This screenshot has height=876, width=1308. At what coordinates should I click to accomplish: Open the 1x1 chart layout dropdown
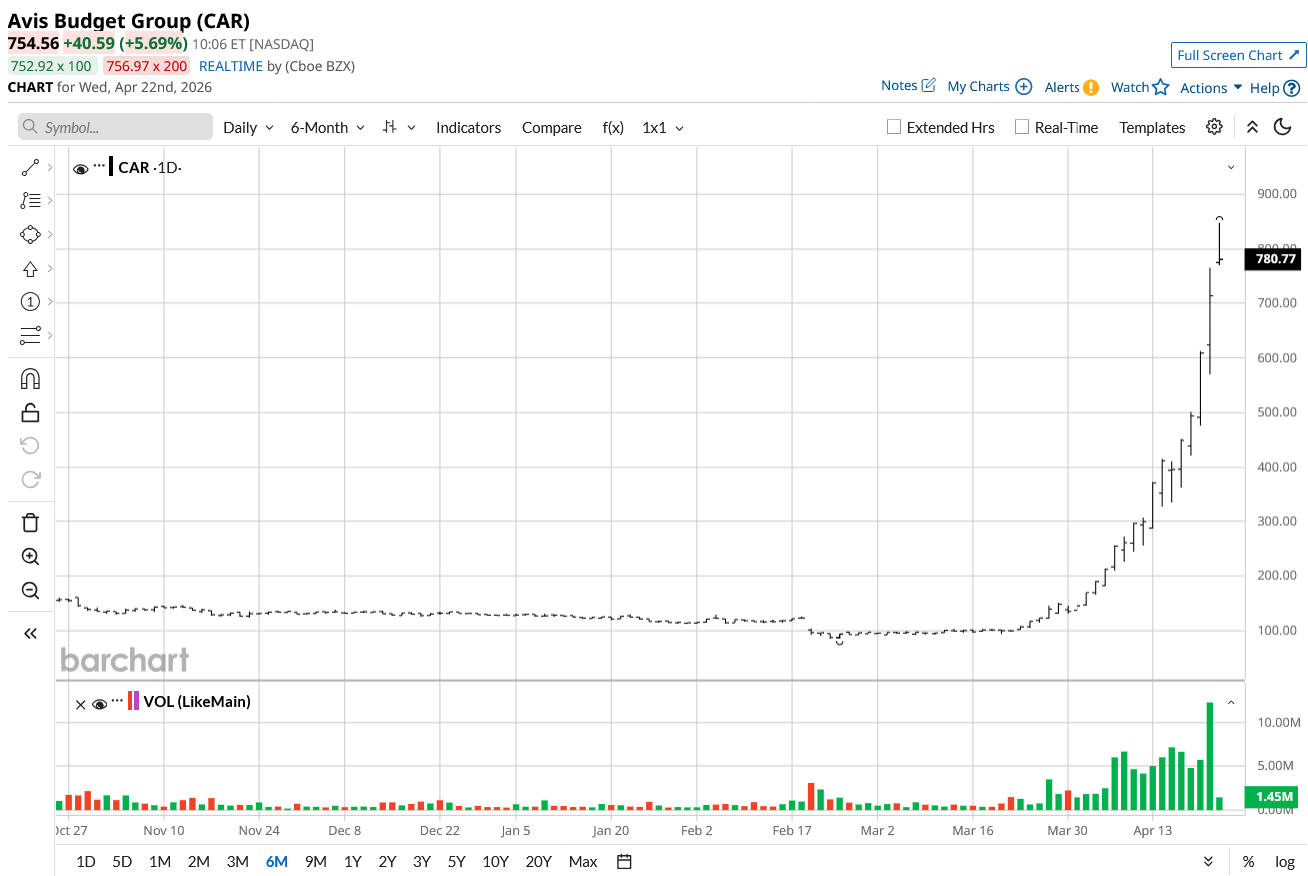pos(663,127)
